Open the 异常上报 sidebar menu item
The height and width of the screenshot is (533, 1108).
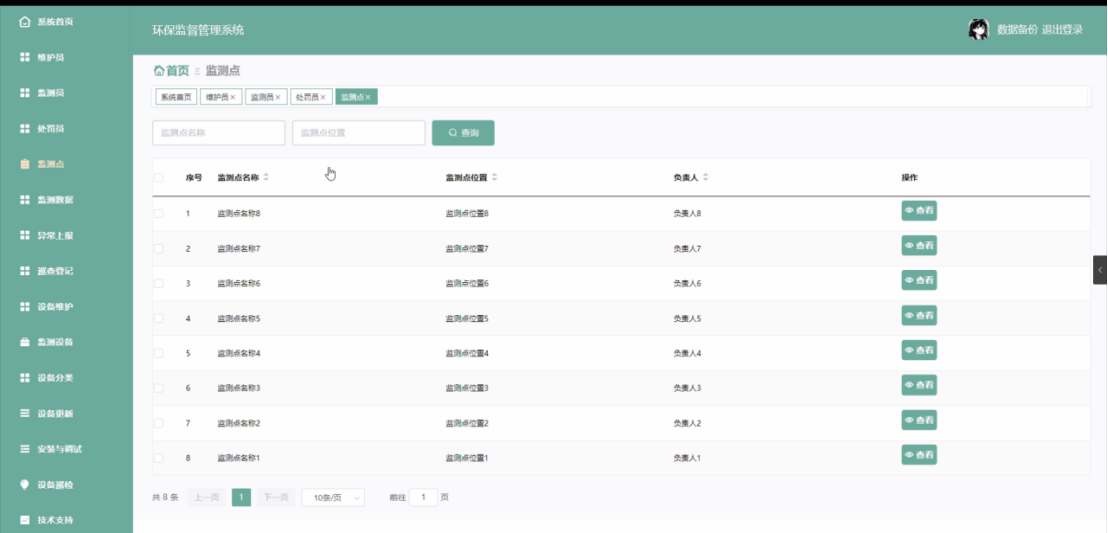[47, 235]
